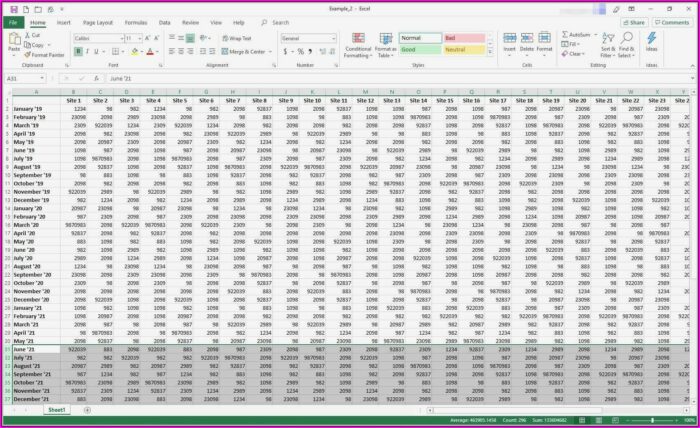
Task: Open Sort & Filter dropdown
Action: point(608,45)
